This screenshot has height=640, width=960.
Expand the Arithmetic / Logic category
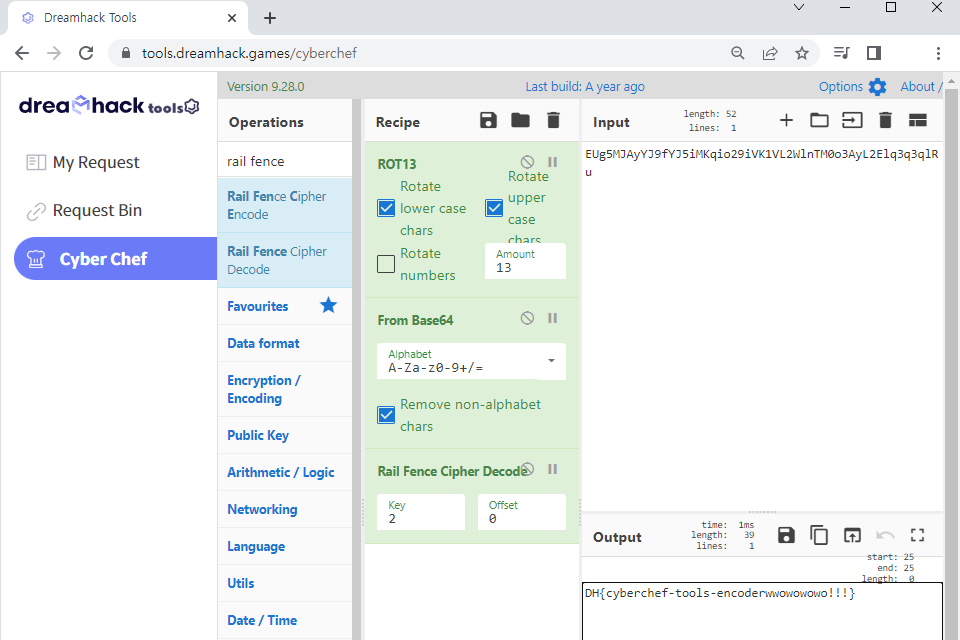[x=285, y=472]
